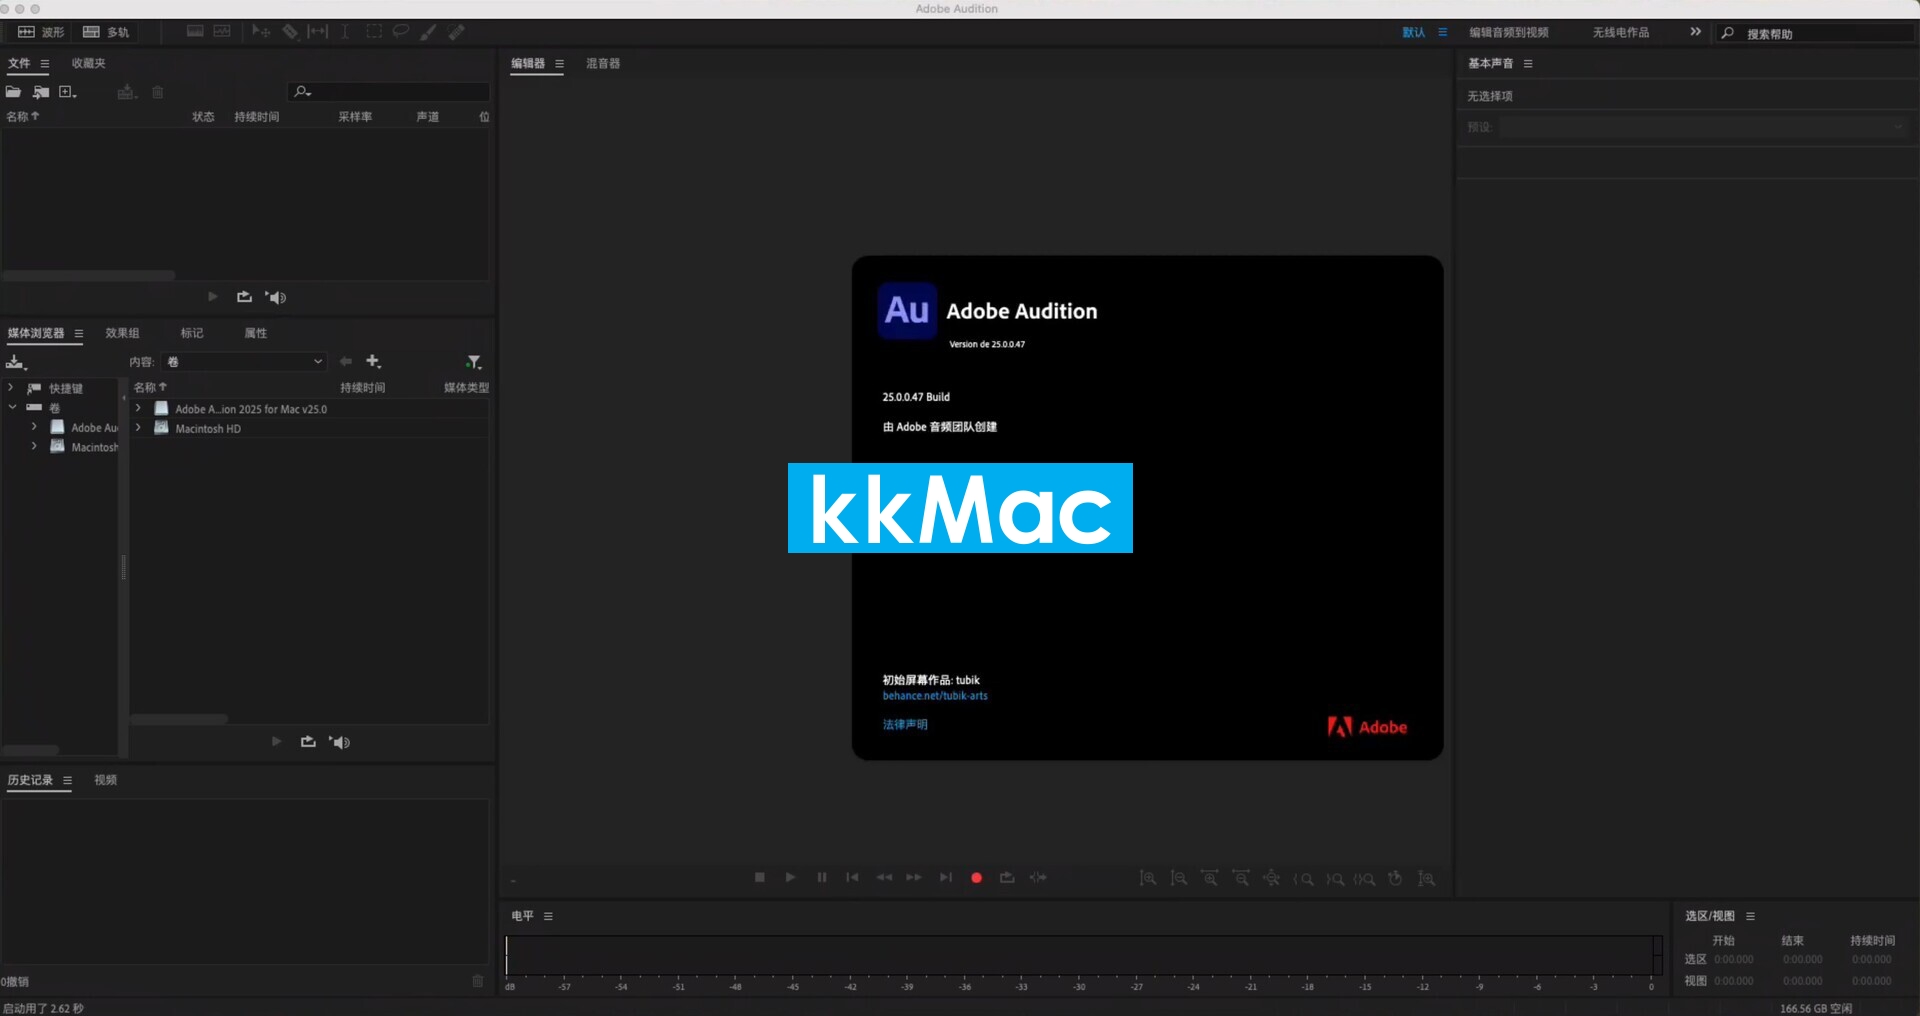The height and width of the screenshot is (1016, 1920).
Task: Click the Open File folder icon
Action: [x=13, y=92]
